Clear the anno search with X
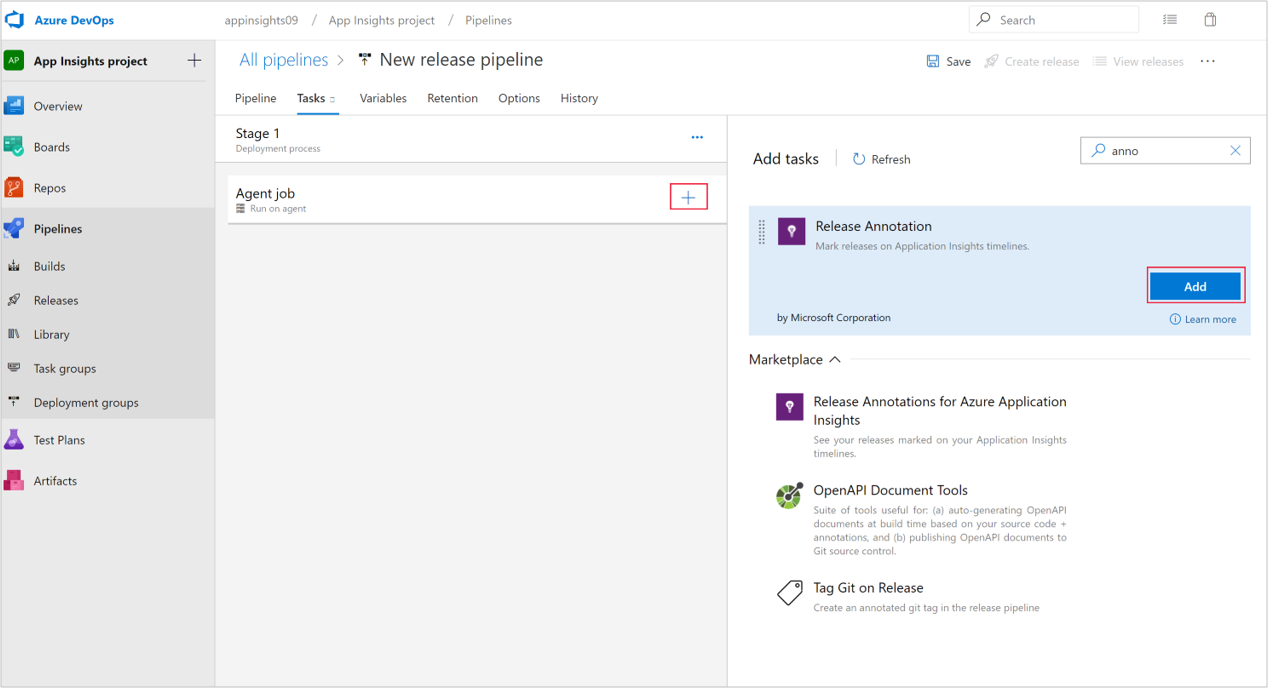Viewport: 1268px width, 688px height. (1235, 151)
